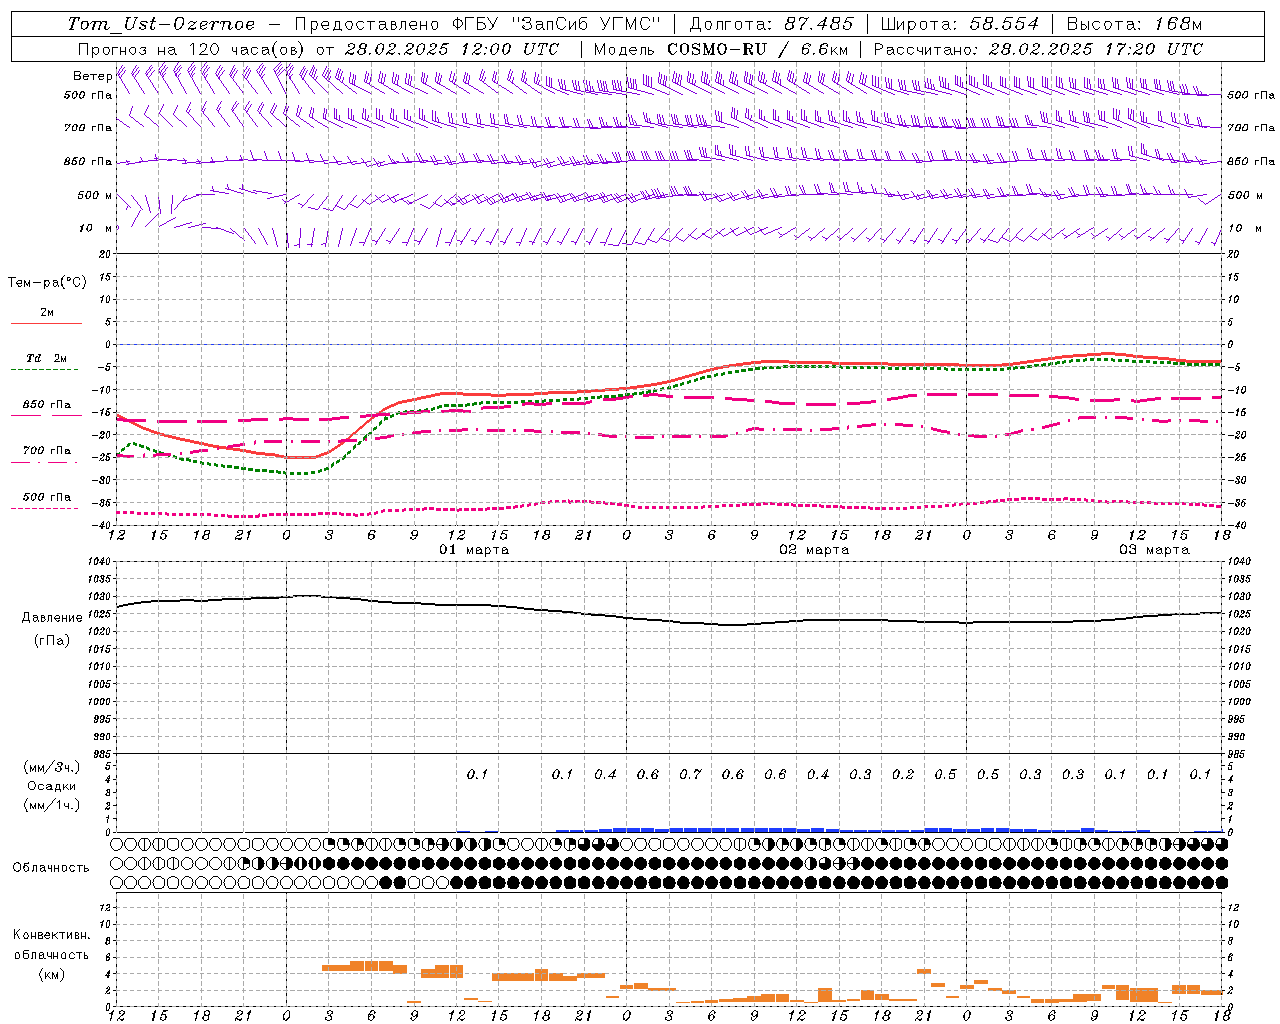Click the Облачность cloudiness label
This screenshot has height=1024, width=1280.
[x=51, y=868]
